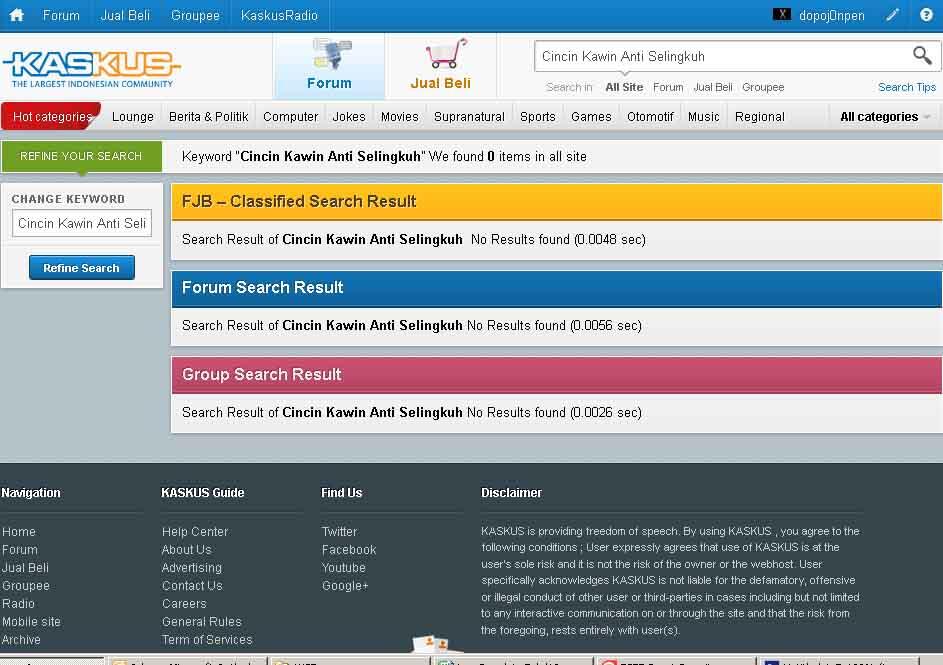Open Computer category
Screen dimensions: 943x665
pos(290,117)
